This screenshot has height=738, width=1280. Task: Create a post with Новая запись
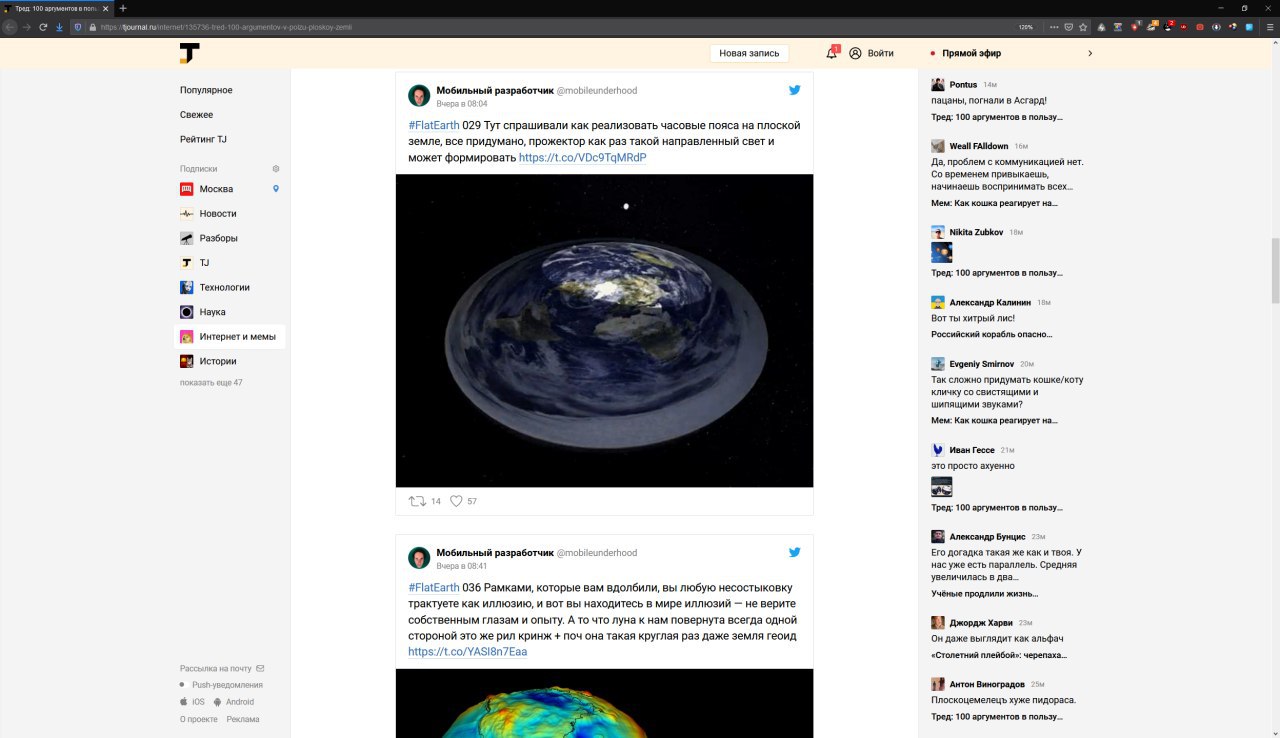point(749,53)
